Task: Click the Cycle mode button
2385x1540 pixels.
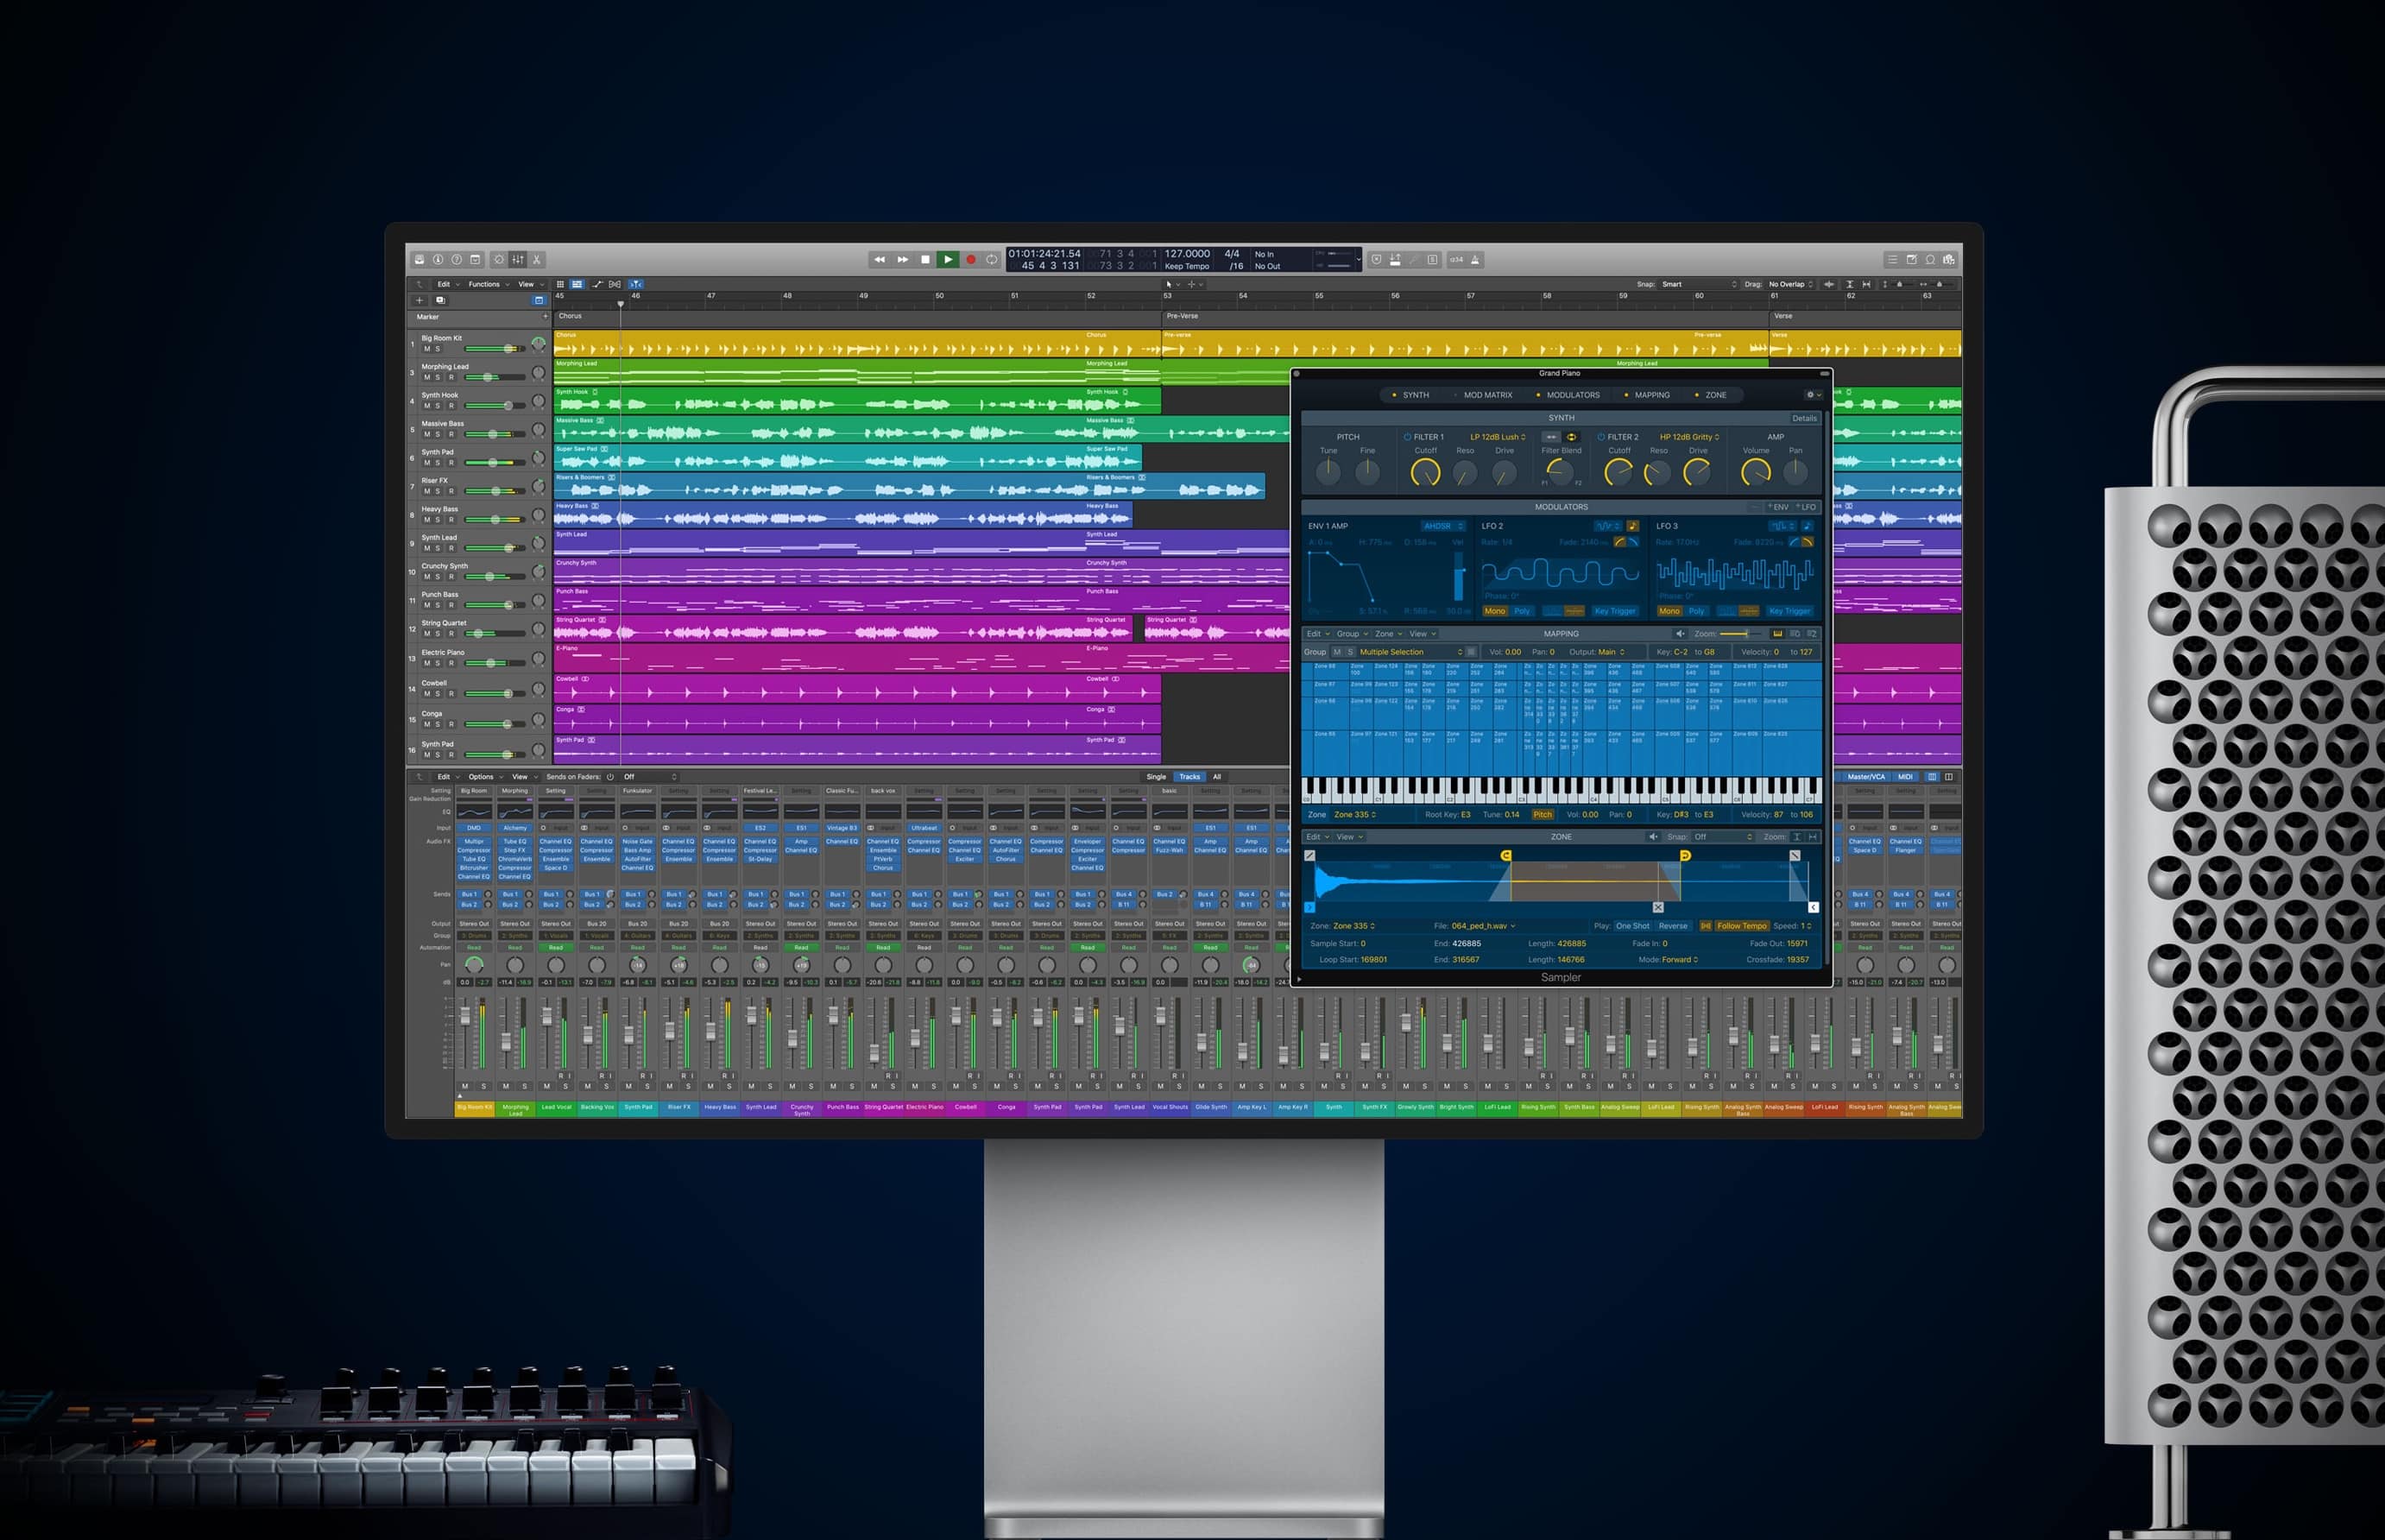Action: click(992, 259)
